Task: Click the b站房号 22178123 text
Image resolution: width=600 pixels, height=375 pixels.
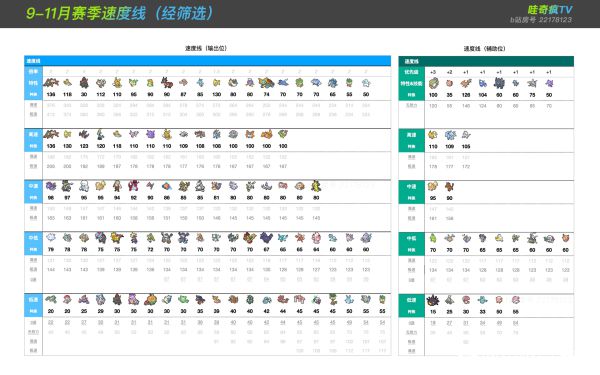Action: coord(541,20)
